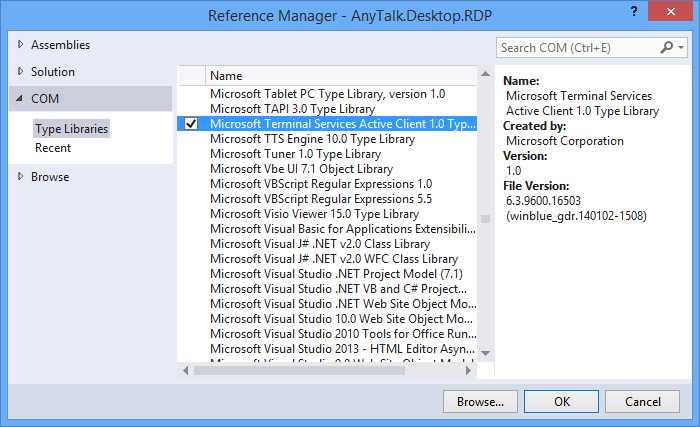Select Recent under COM

(x=53, y=148)
